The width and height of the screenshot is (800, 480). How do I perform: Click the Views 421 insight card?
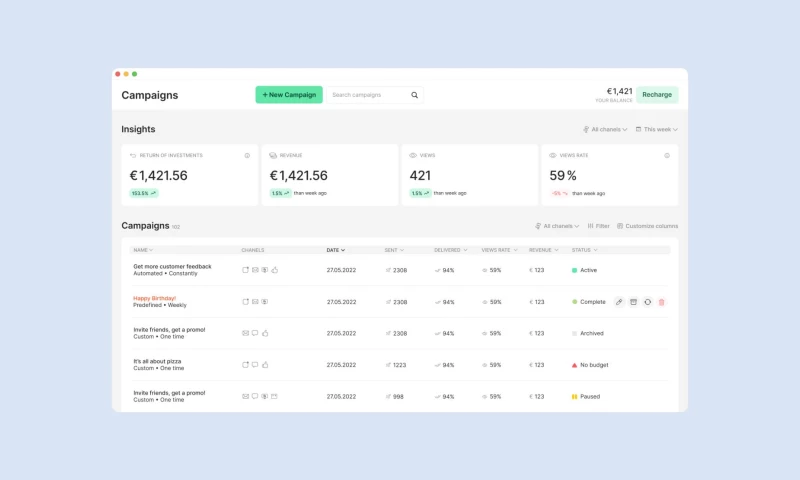pyautogui.click(x=469, y=175)
